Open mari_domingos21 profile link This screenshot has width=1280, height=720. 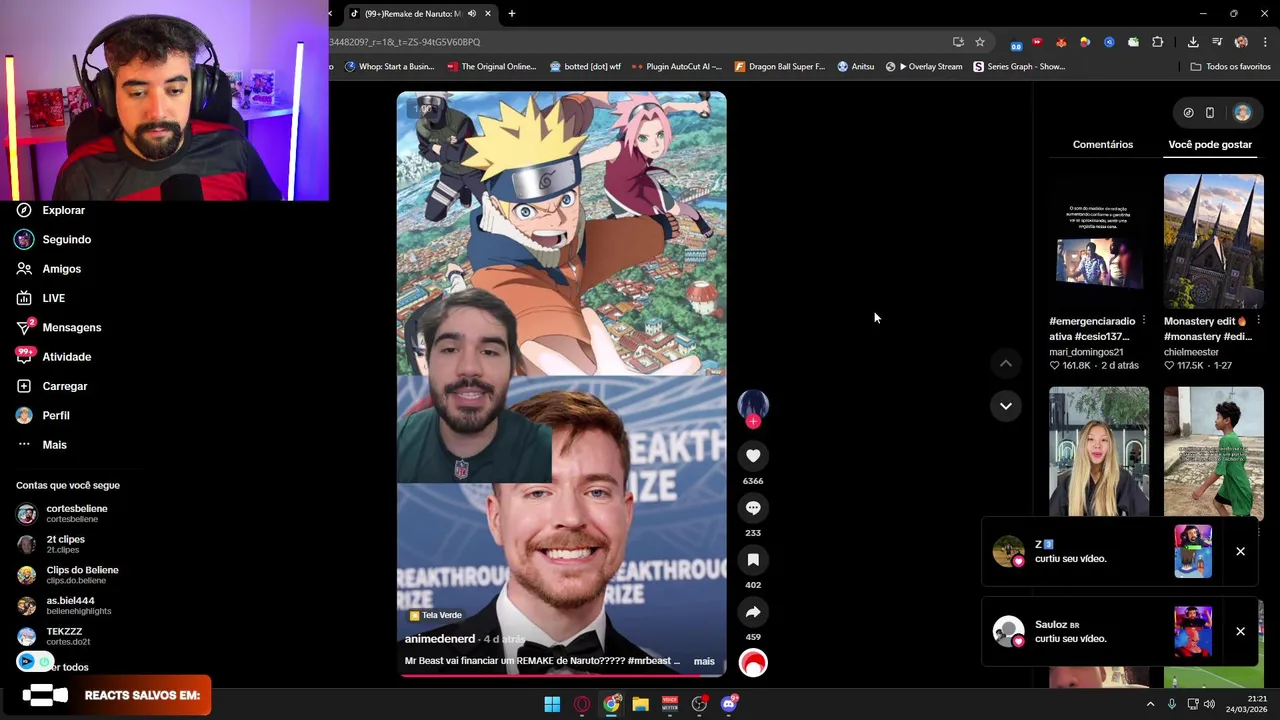pos(1086,352)
